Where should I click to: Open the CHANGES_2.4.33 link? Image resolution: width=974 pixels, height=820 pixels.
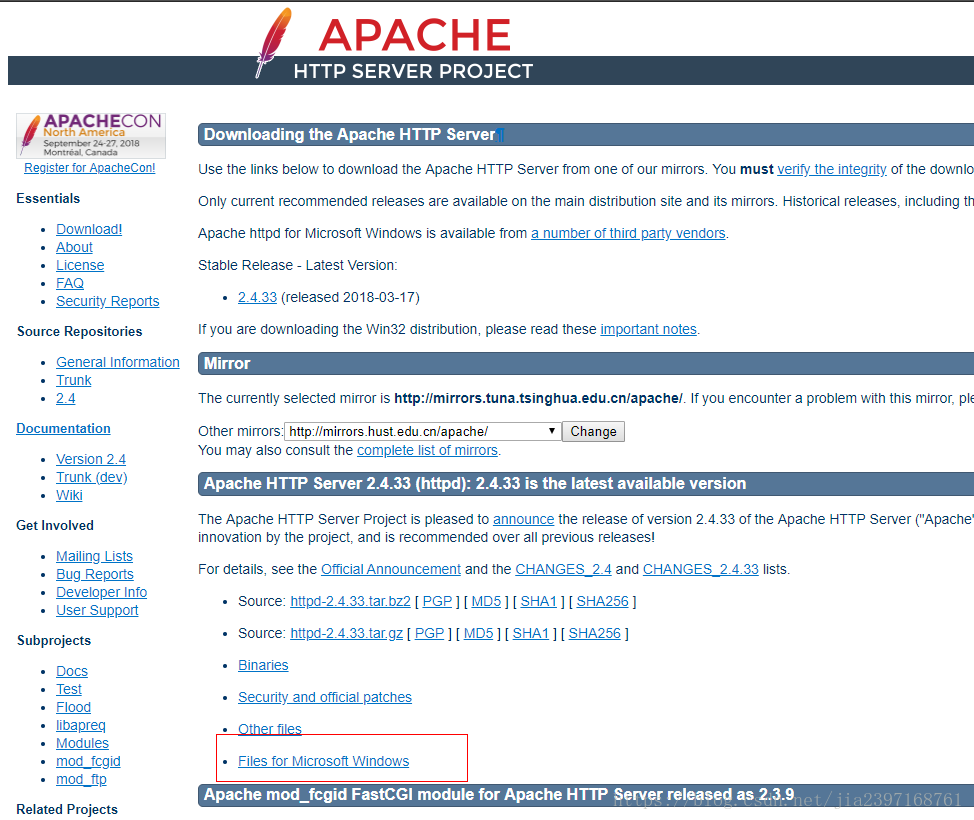pyautogui.click(x=701, y=570)
